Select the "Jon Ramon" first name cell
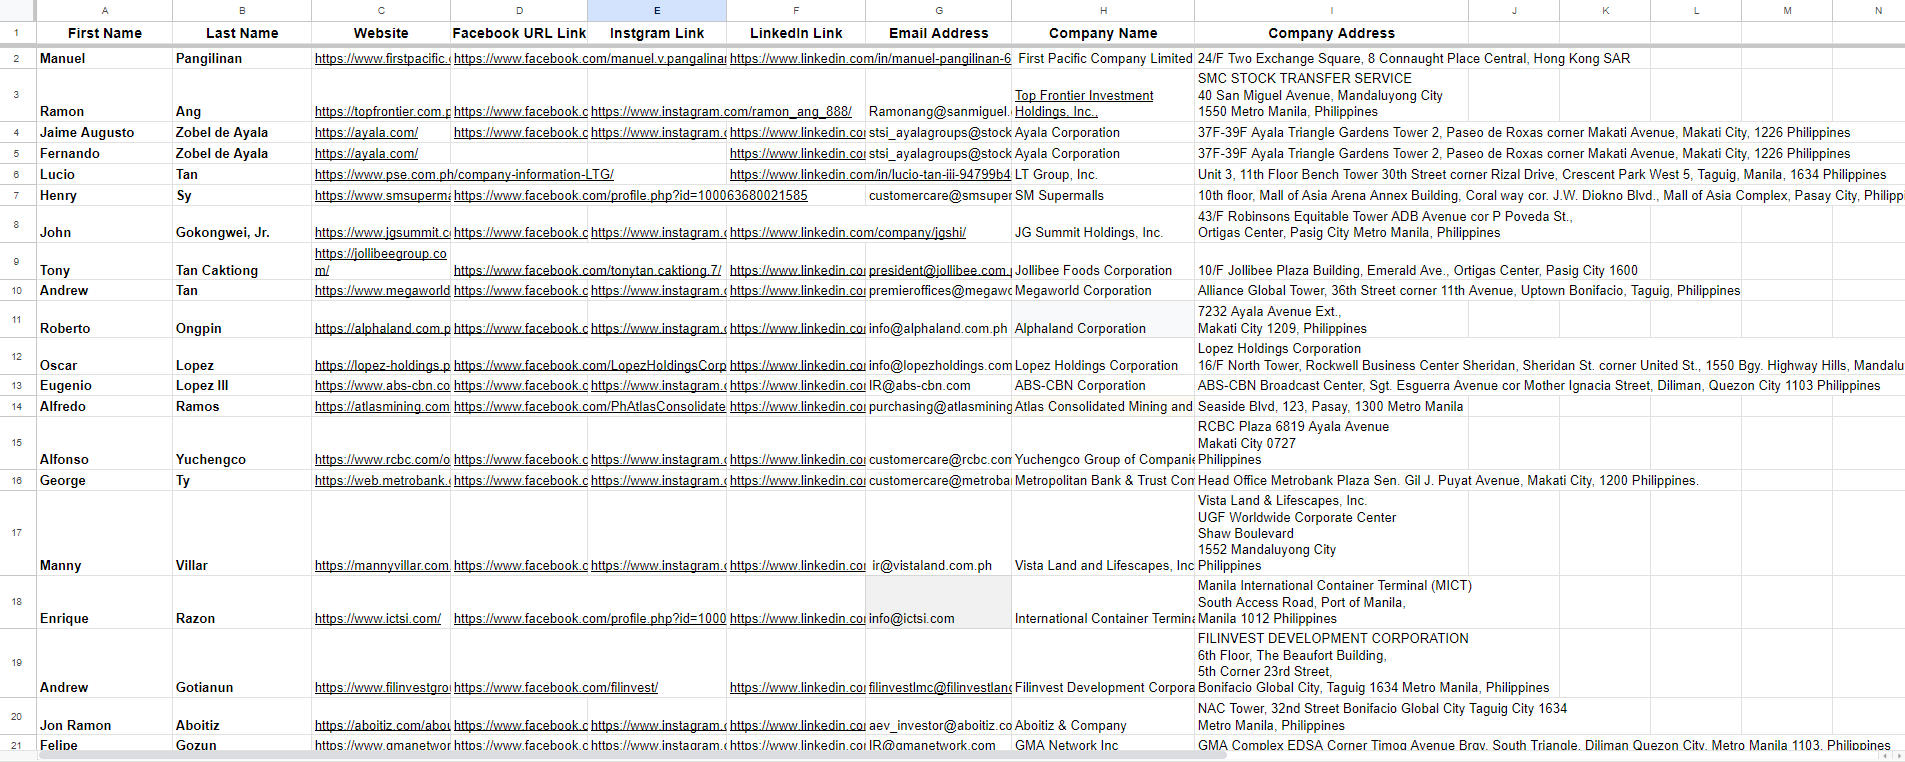Screen dimensions: 1905x762 pyautogui.click(x=104, y=717)
